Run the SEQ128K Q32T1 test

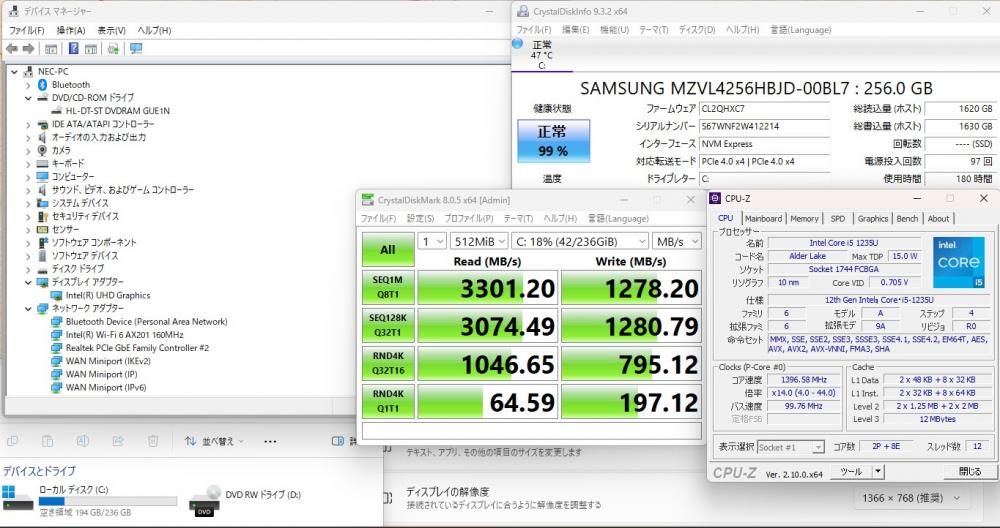pyautogui.click(x=388, y=325)
